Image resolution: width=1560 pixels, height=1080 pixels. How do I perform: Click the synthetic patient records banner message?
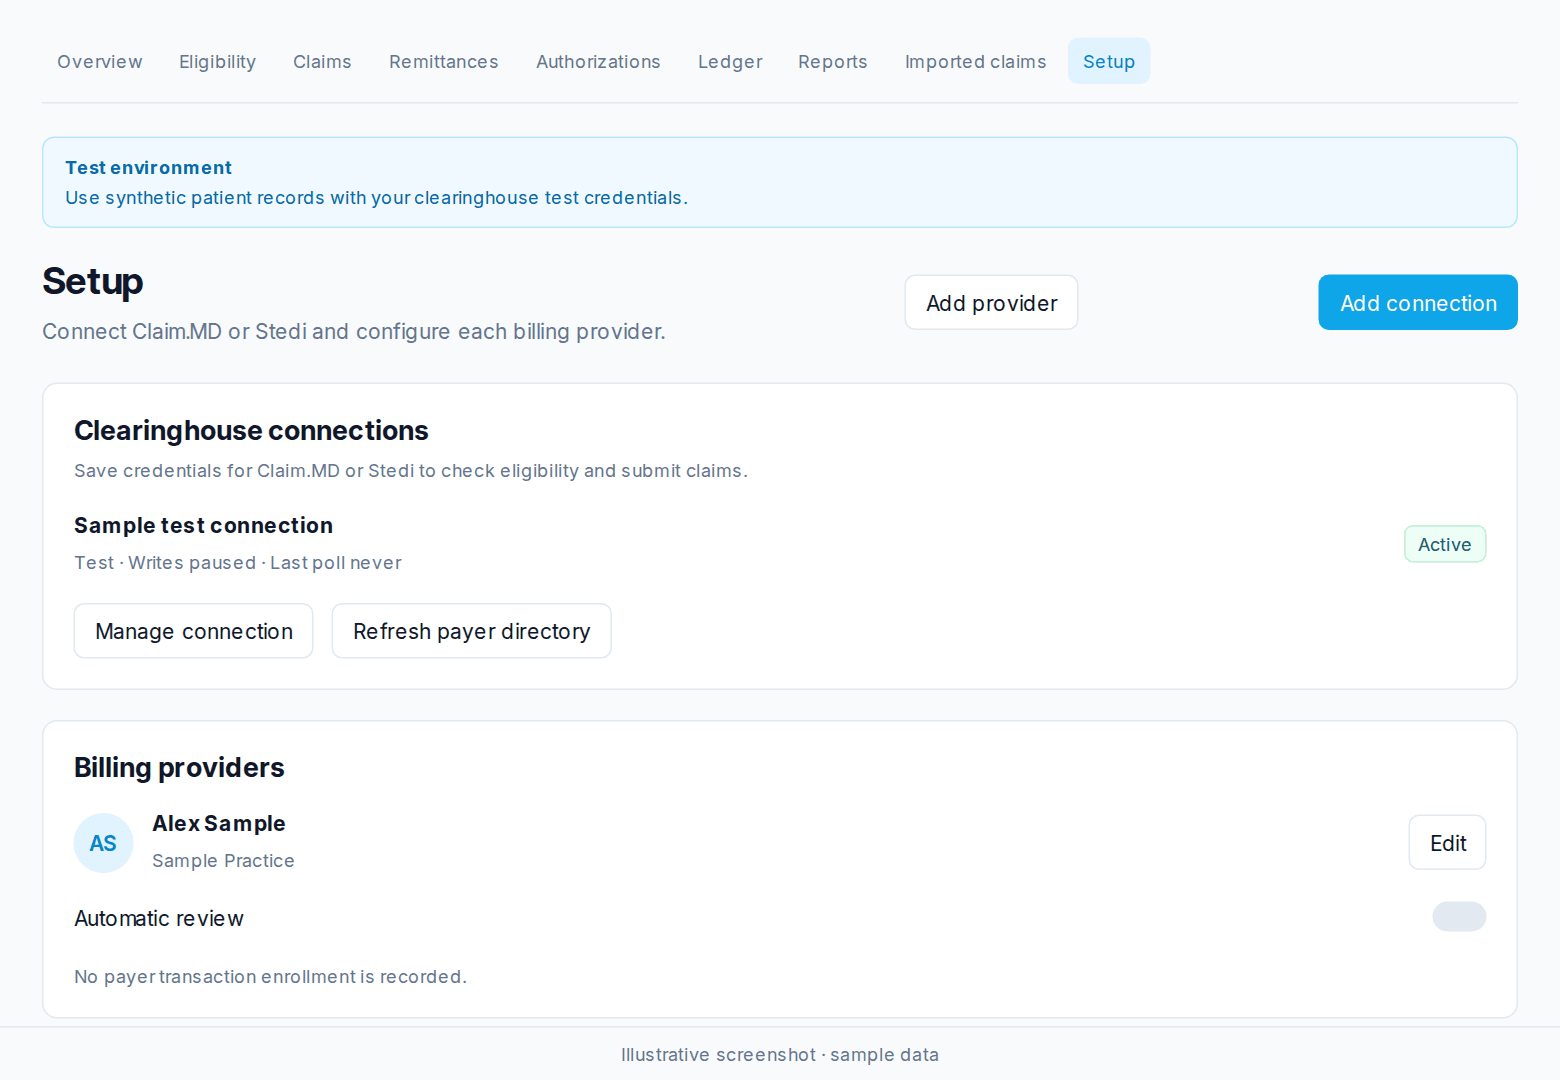click(376, 198)
